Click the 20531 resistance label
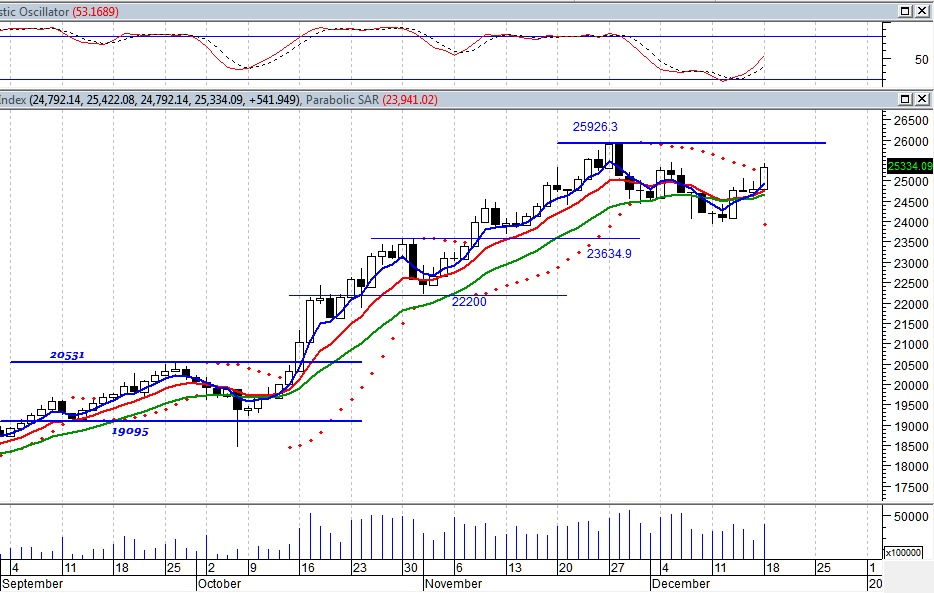The height and width of the screenshot is (593, 934). click(x=70, y=355)
